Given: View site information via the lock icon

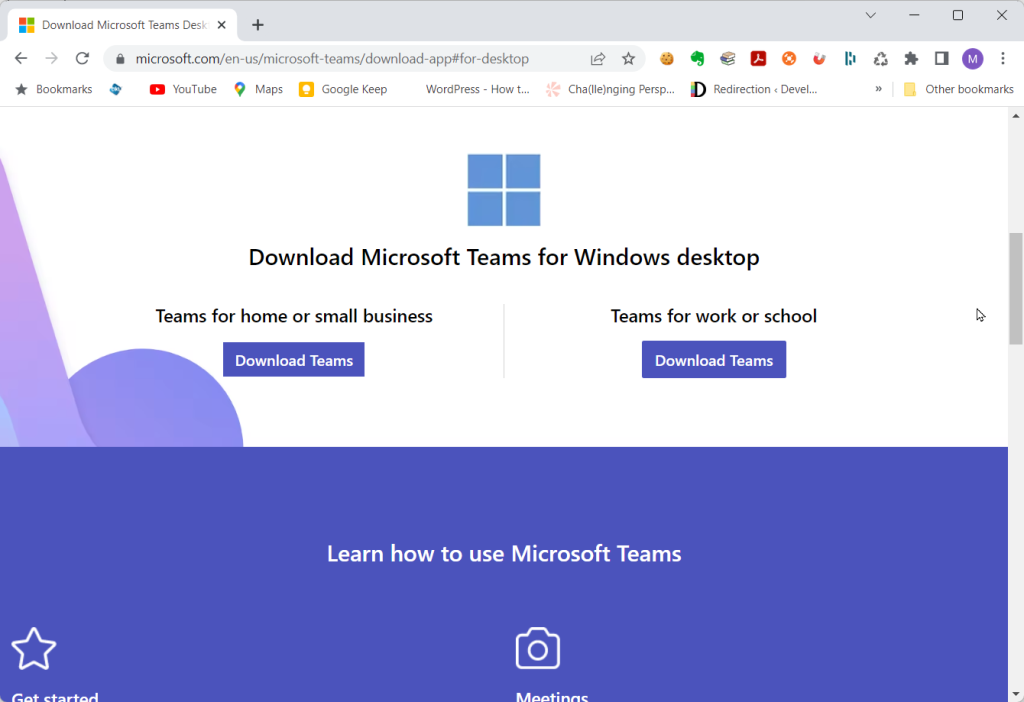Looking at the screenshot, I should [120, 59].
